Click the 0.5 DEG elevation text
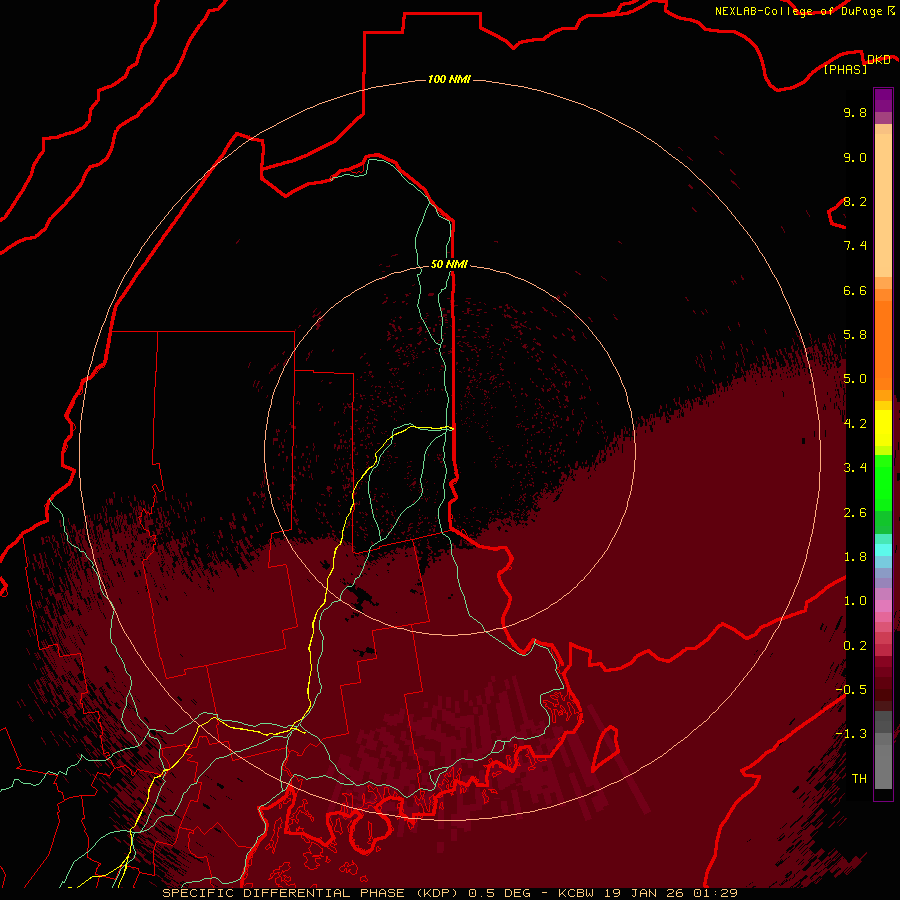Viewport: 900px width, 900px height. [500, 893]
